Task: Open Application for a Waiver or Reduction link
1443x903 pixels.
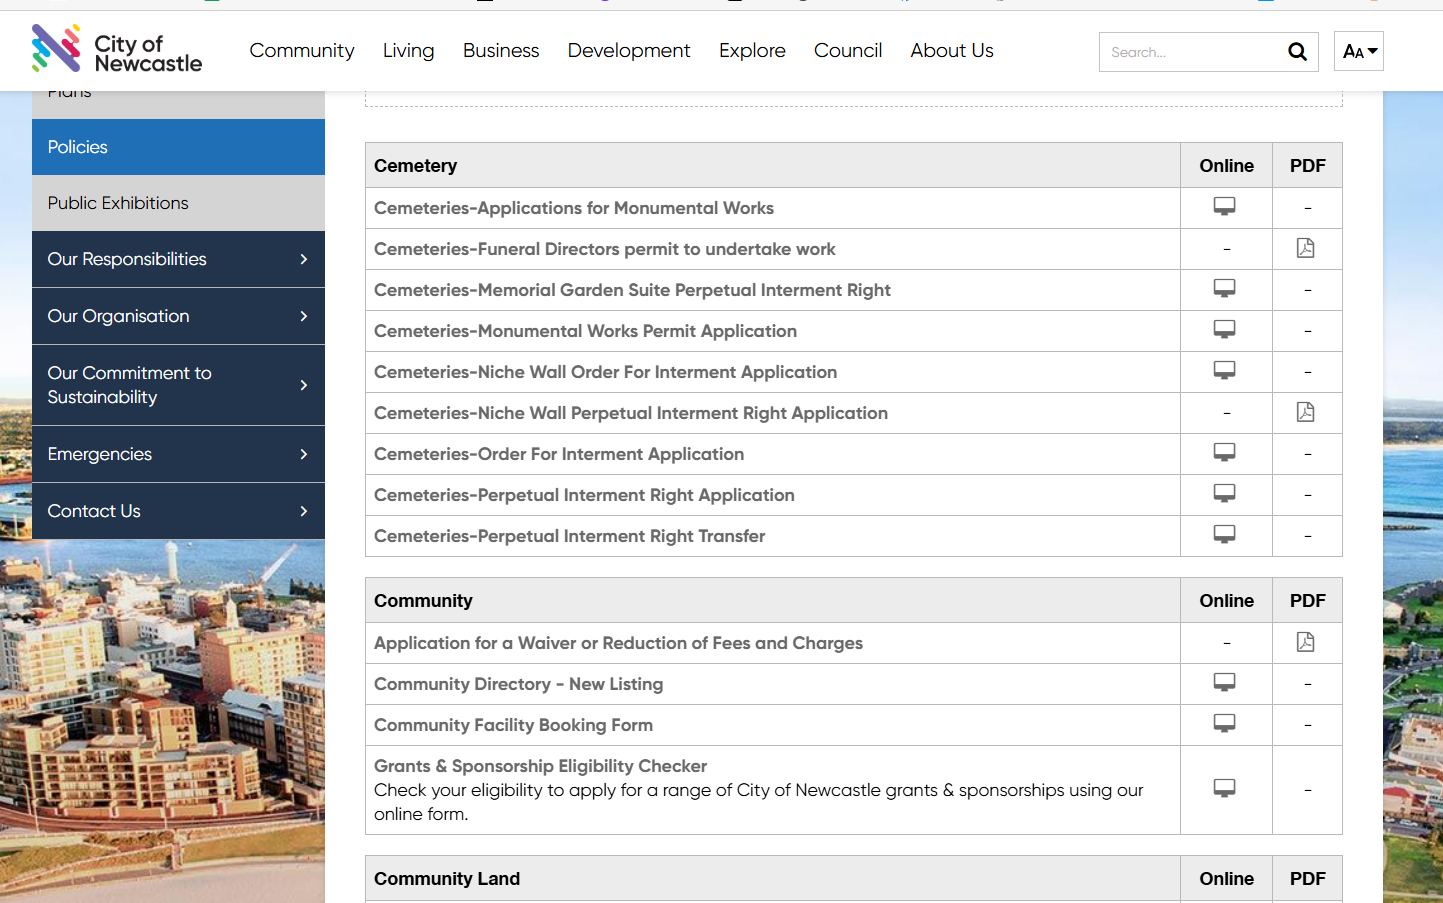Action: tap(618, 643)
